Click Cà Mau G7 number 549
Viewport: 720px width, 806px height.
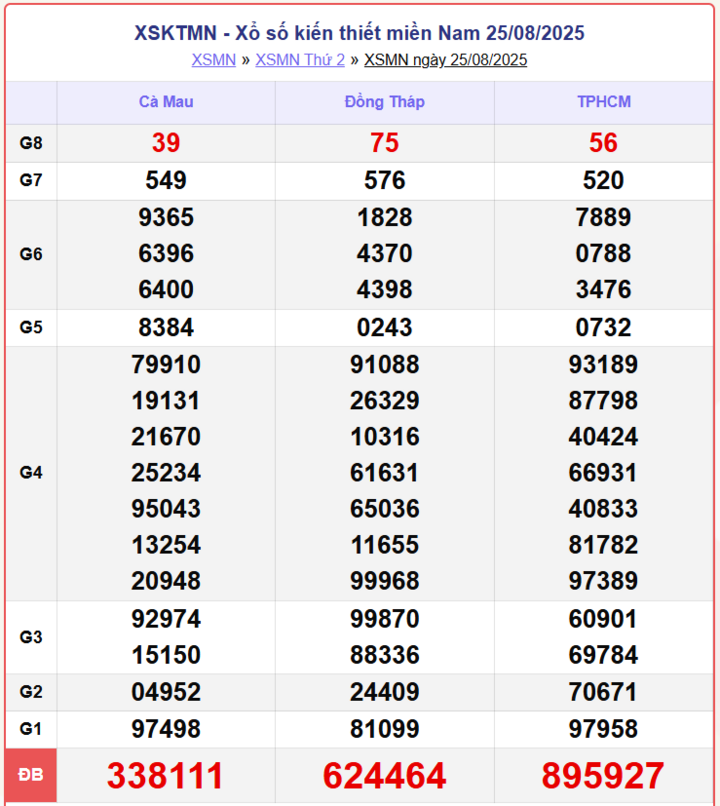166,180
